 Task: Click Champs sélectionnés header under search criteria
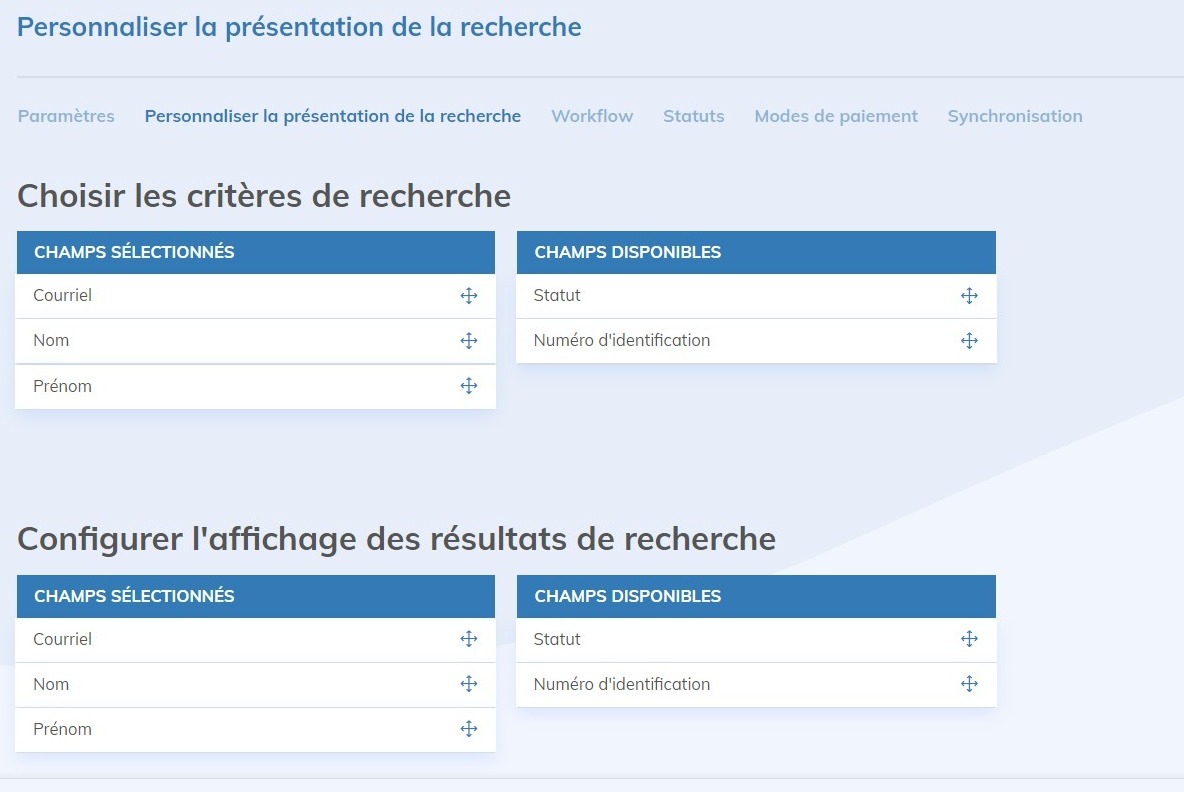pos(134,252)
